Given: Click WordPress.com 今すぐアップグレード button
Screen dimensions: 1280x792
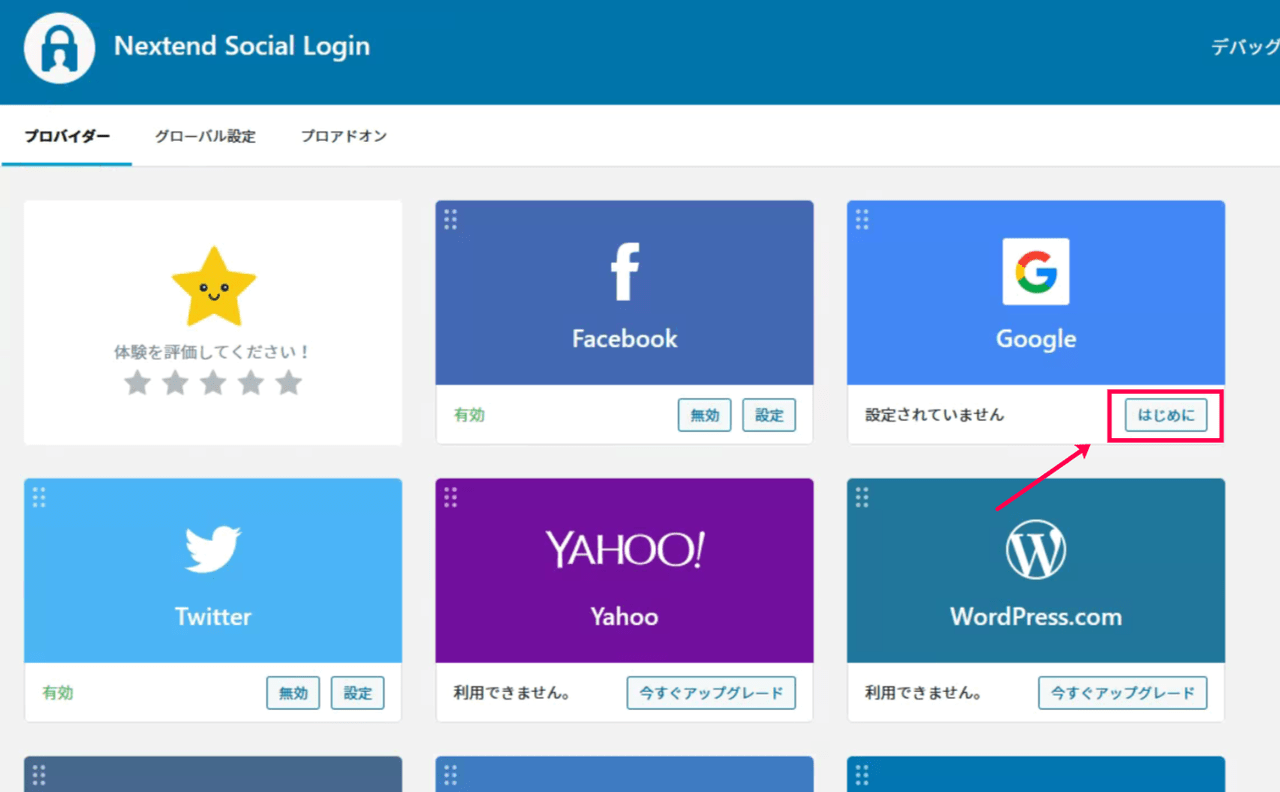Looking at the screenshot, I should click(x=1123, y=693).
